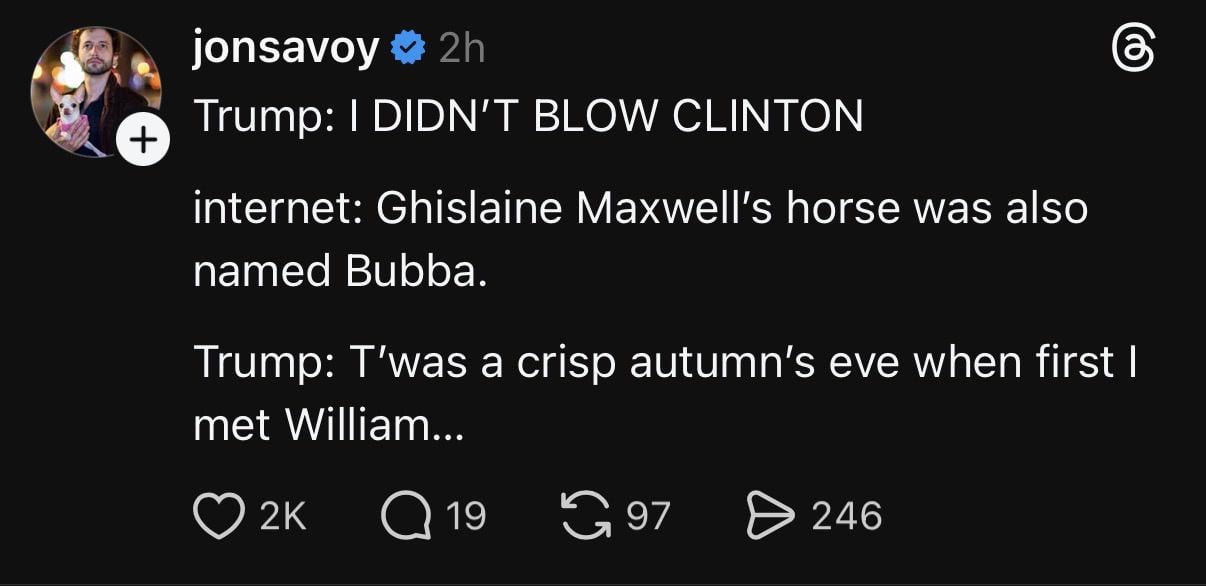Viewport: 1206px width, 586px height.
Task: View the 97 reposts count
Action: tap(648, 516)
